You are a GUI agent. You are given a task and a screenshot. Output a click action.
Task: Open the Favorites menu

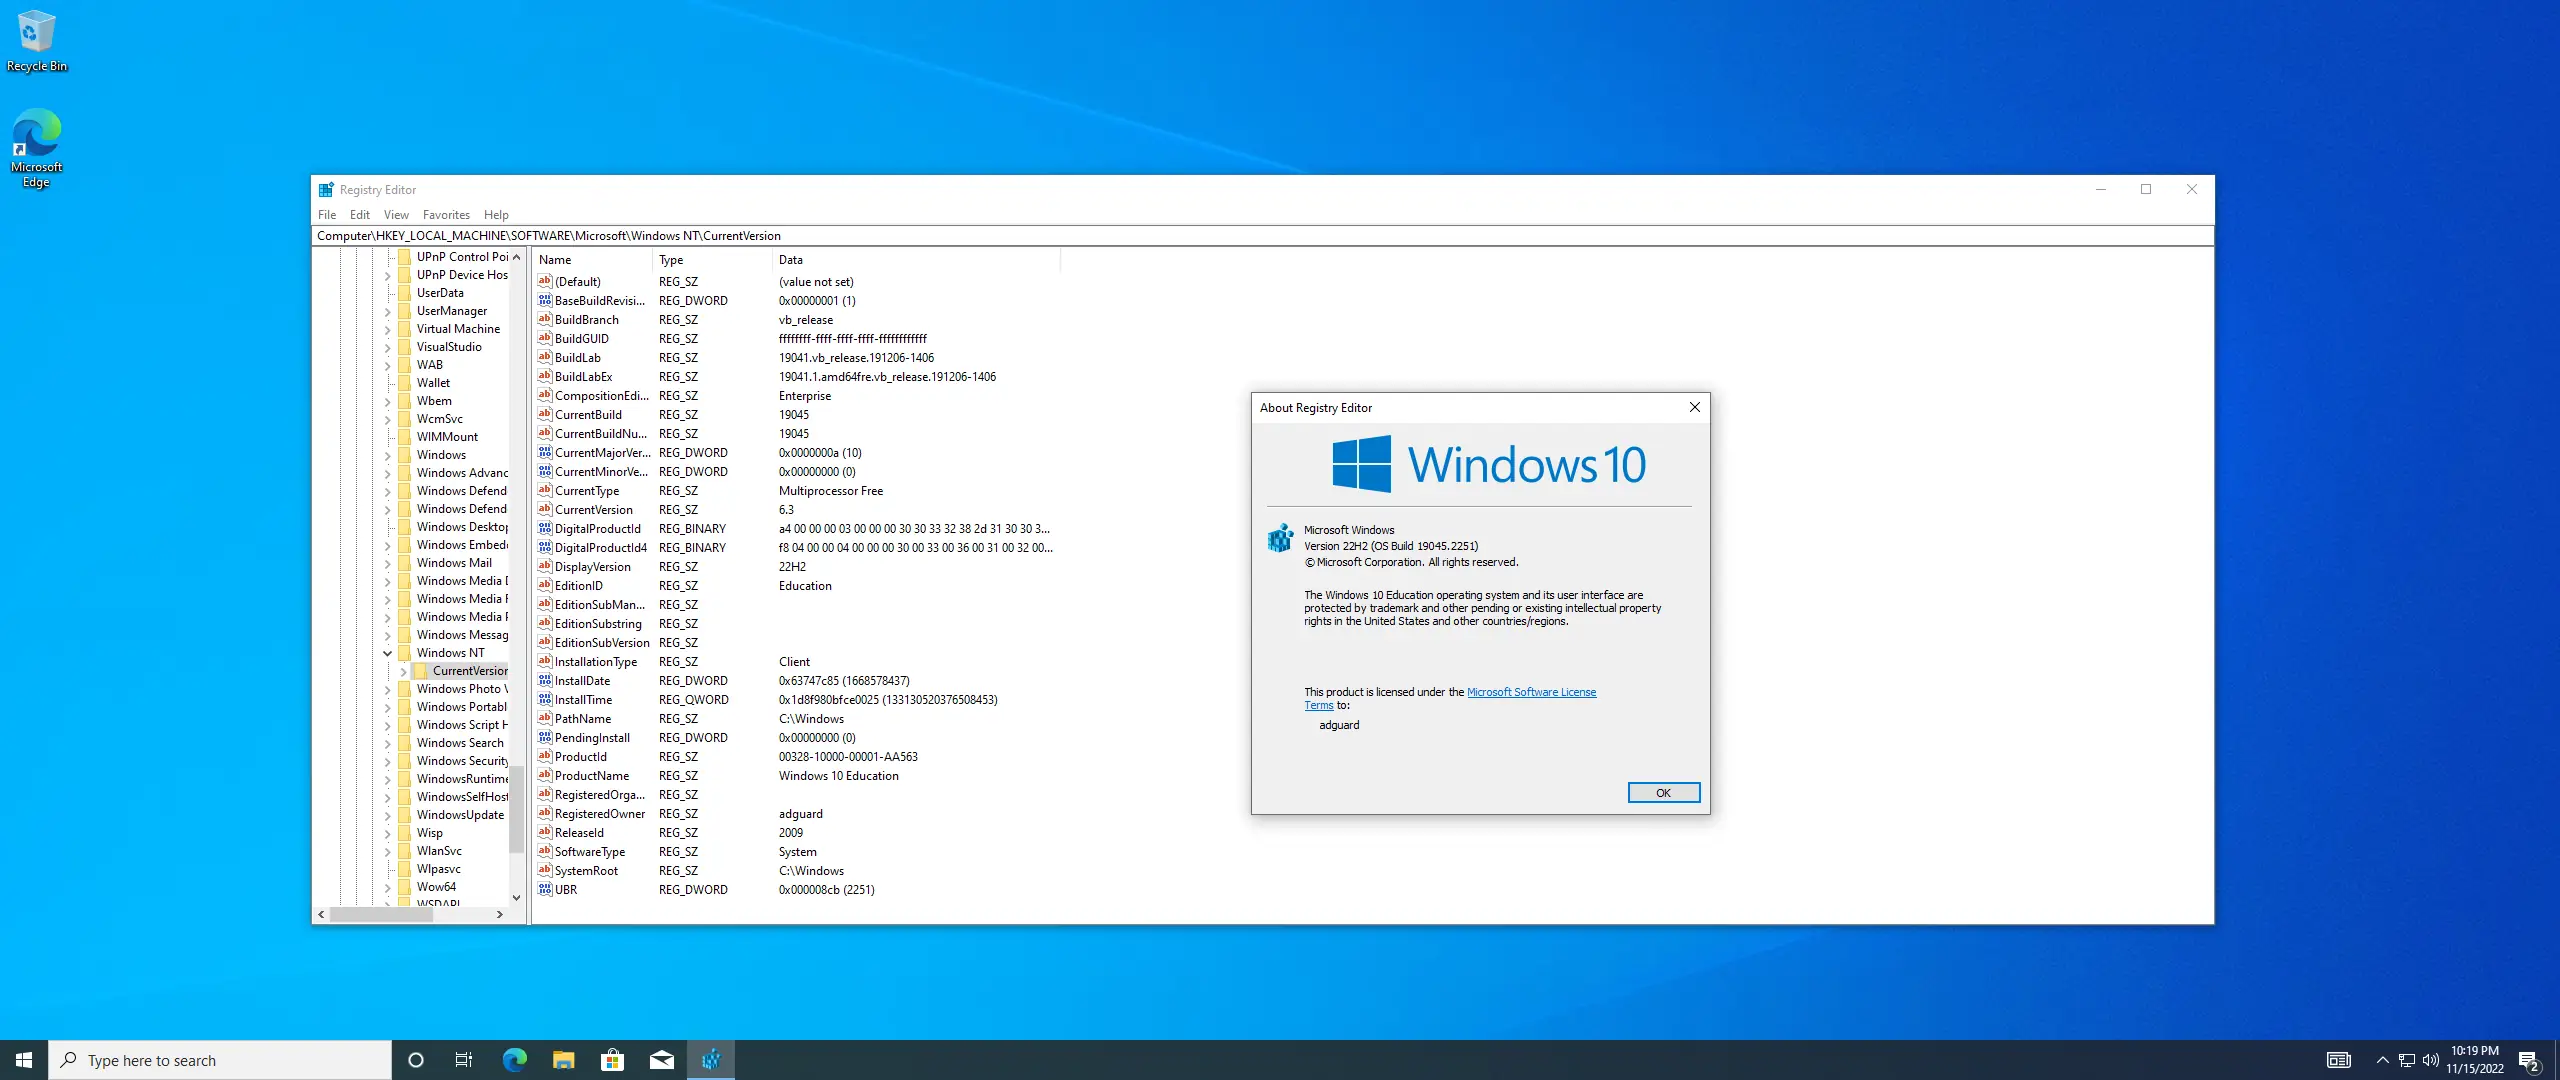click(x=446, y=215)
